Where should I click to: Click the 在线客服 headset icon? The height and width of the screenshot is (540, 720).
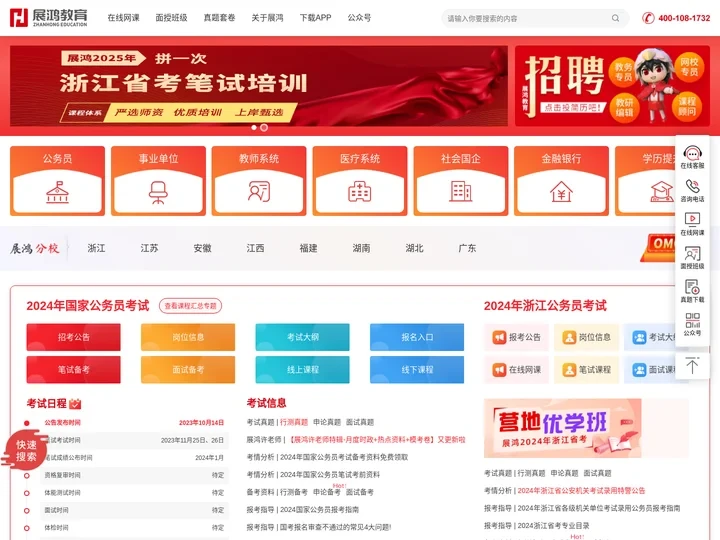692,152
